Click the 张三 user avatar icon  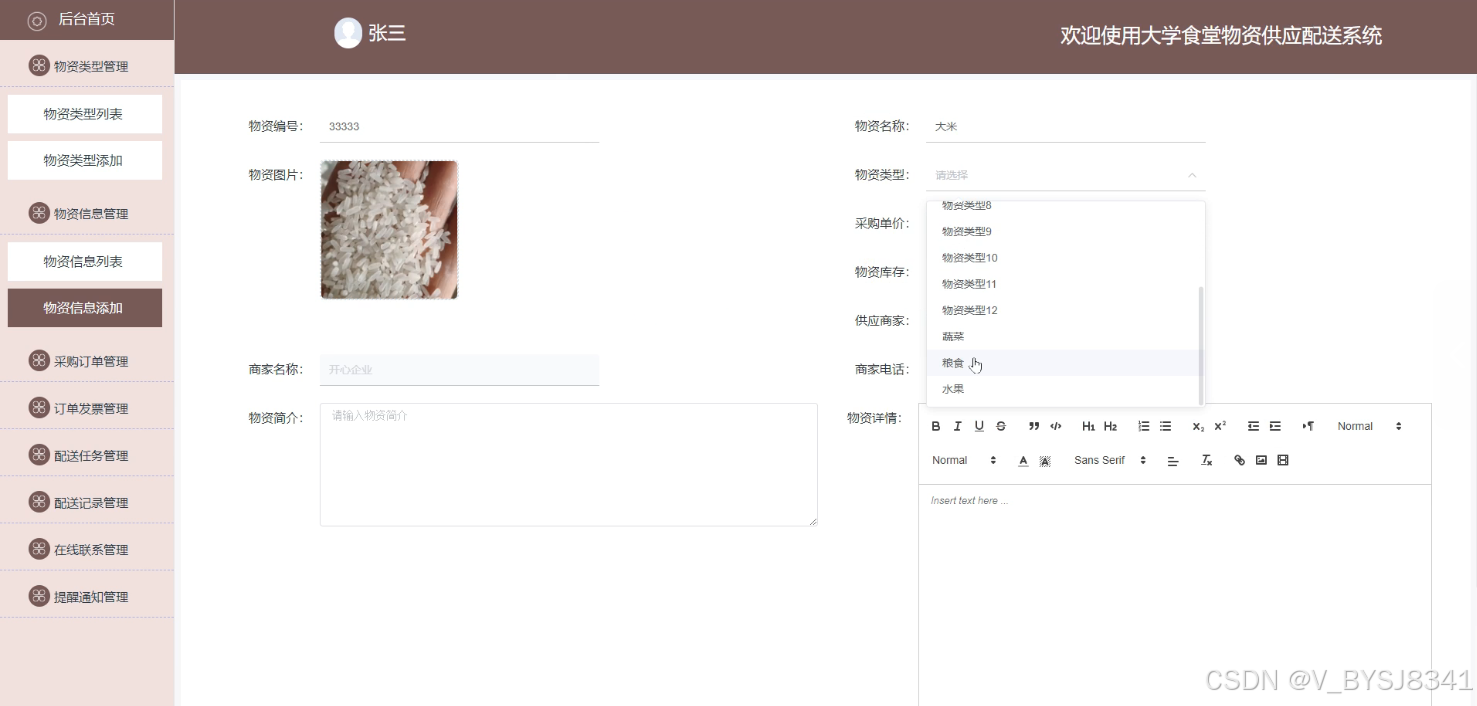pos(347,33)
